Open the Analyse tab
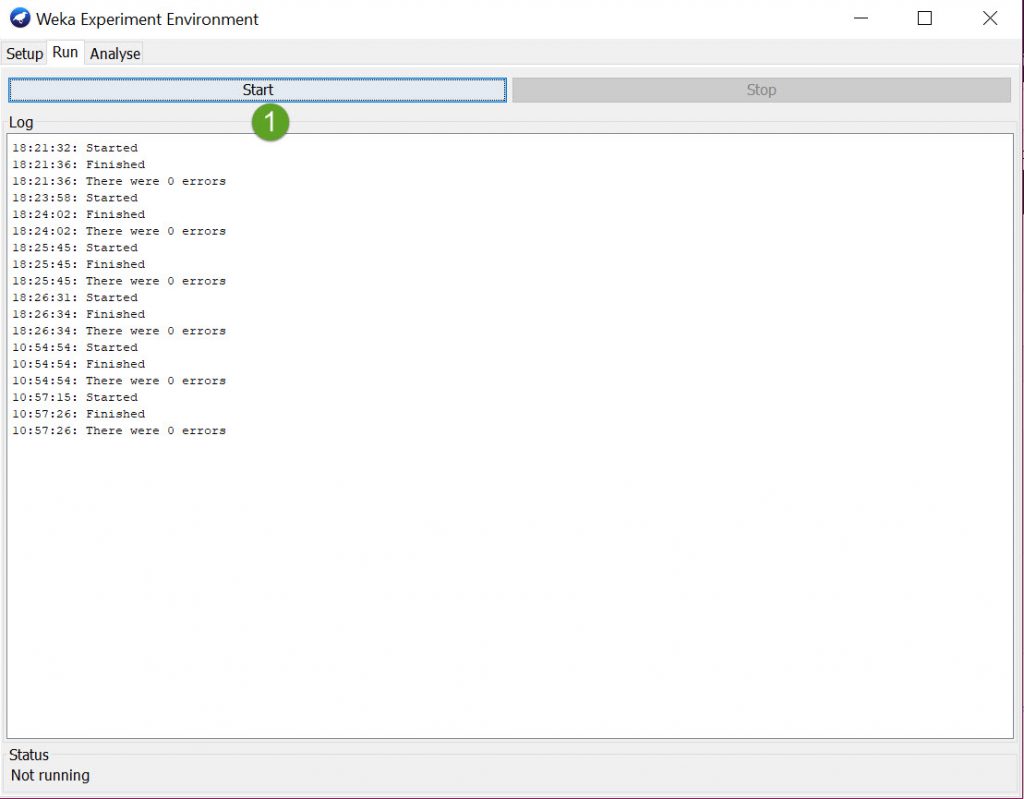Image resolution: width=1024 pixels, height=799 pixels. point(115,54)
